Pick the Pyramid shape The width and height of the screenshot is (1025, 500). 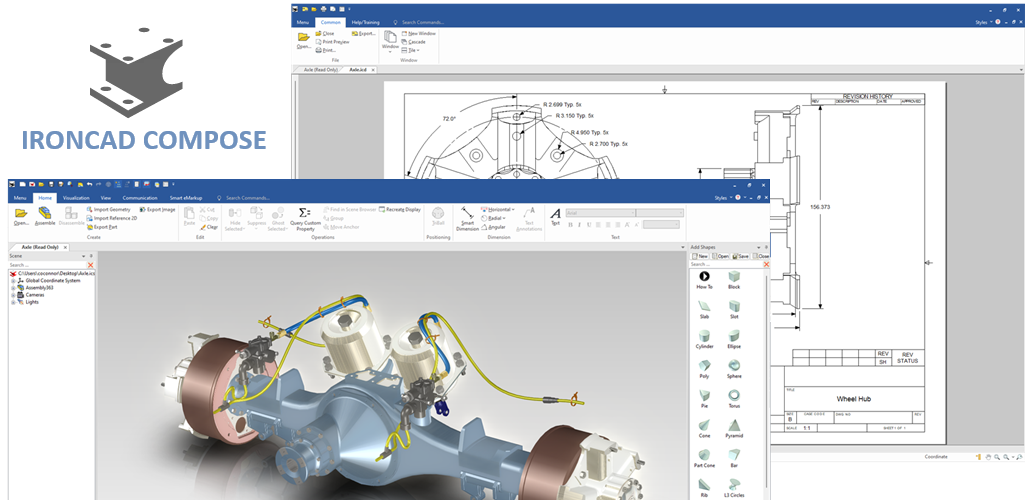pos(734,428)
